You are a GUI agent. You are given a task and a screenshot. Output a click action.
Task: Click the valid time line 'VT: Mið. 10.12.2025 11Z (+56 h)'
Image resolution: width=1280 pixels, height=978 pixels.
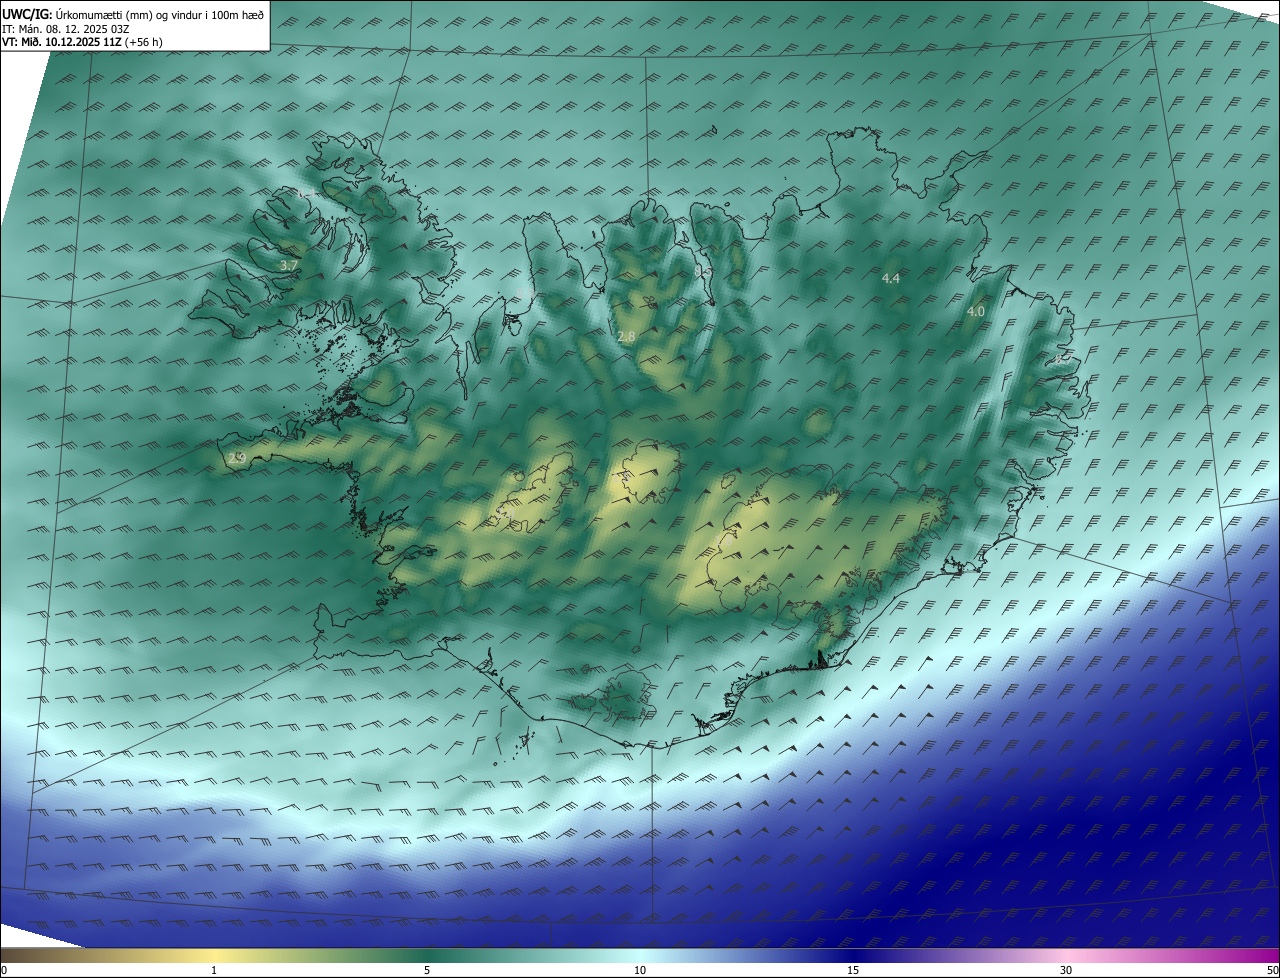[x=82, y=42]
